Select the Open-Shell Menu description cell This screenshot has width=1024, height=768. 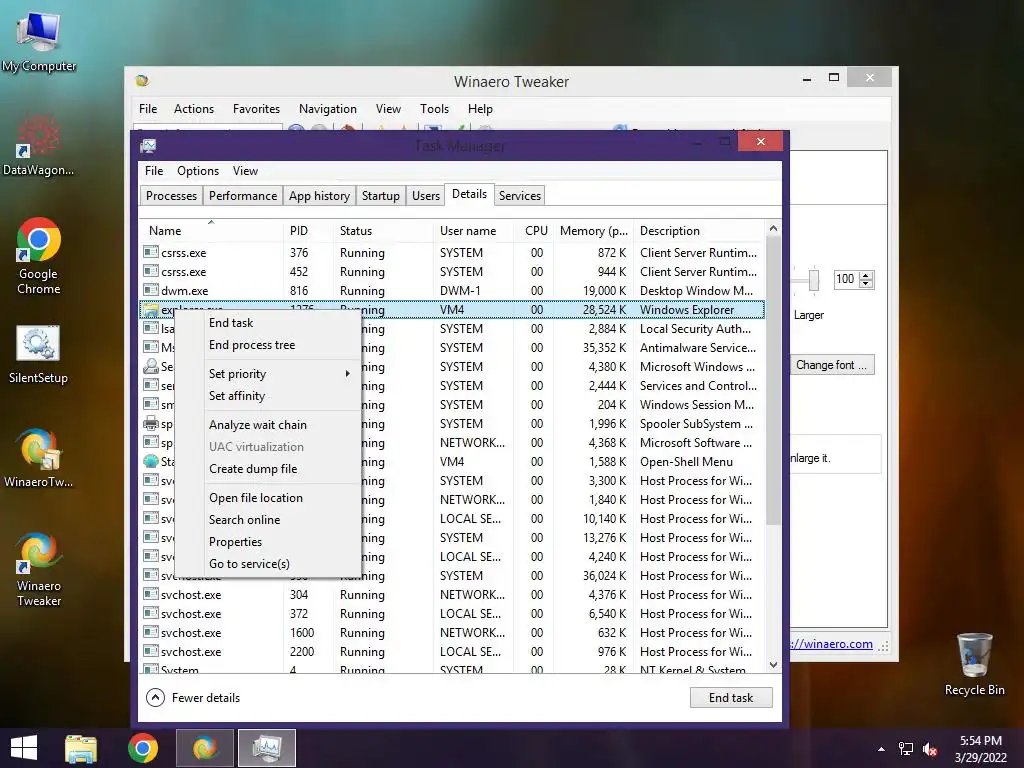click(x=699, y=462)
